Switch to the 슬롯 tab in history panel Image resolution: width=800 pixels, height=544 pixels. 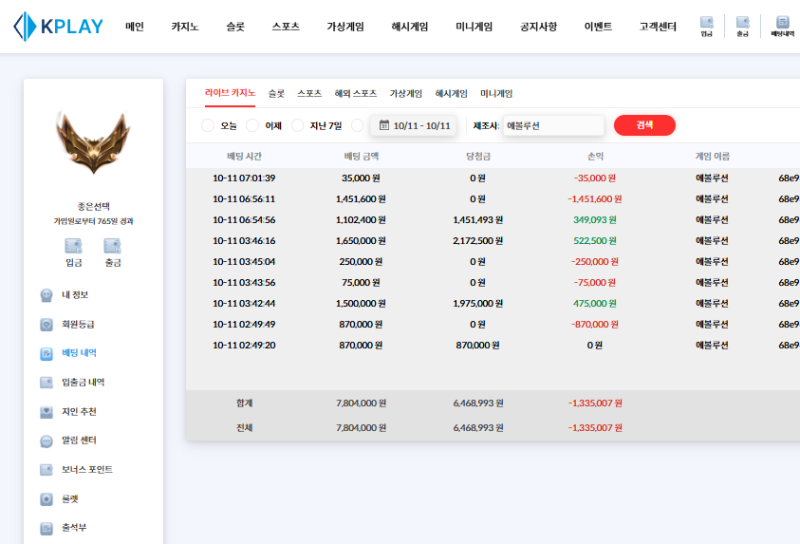click(x=277, y=93)
